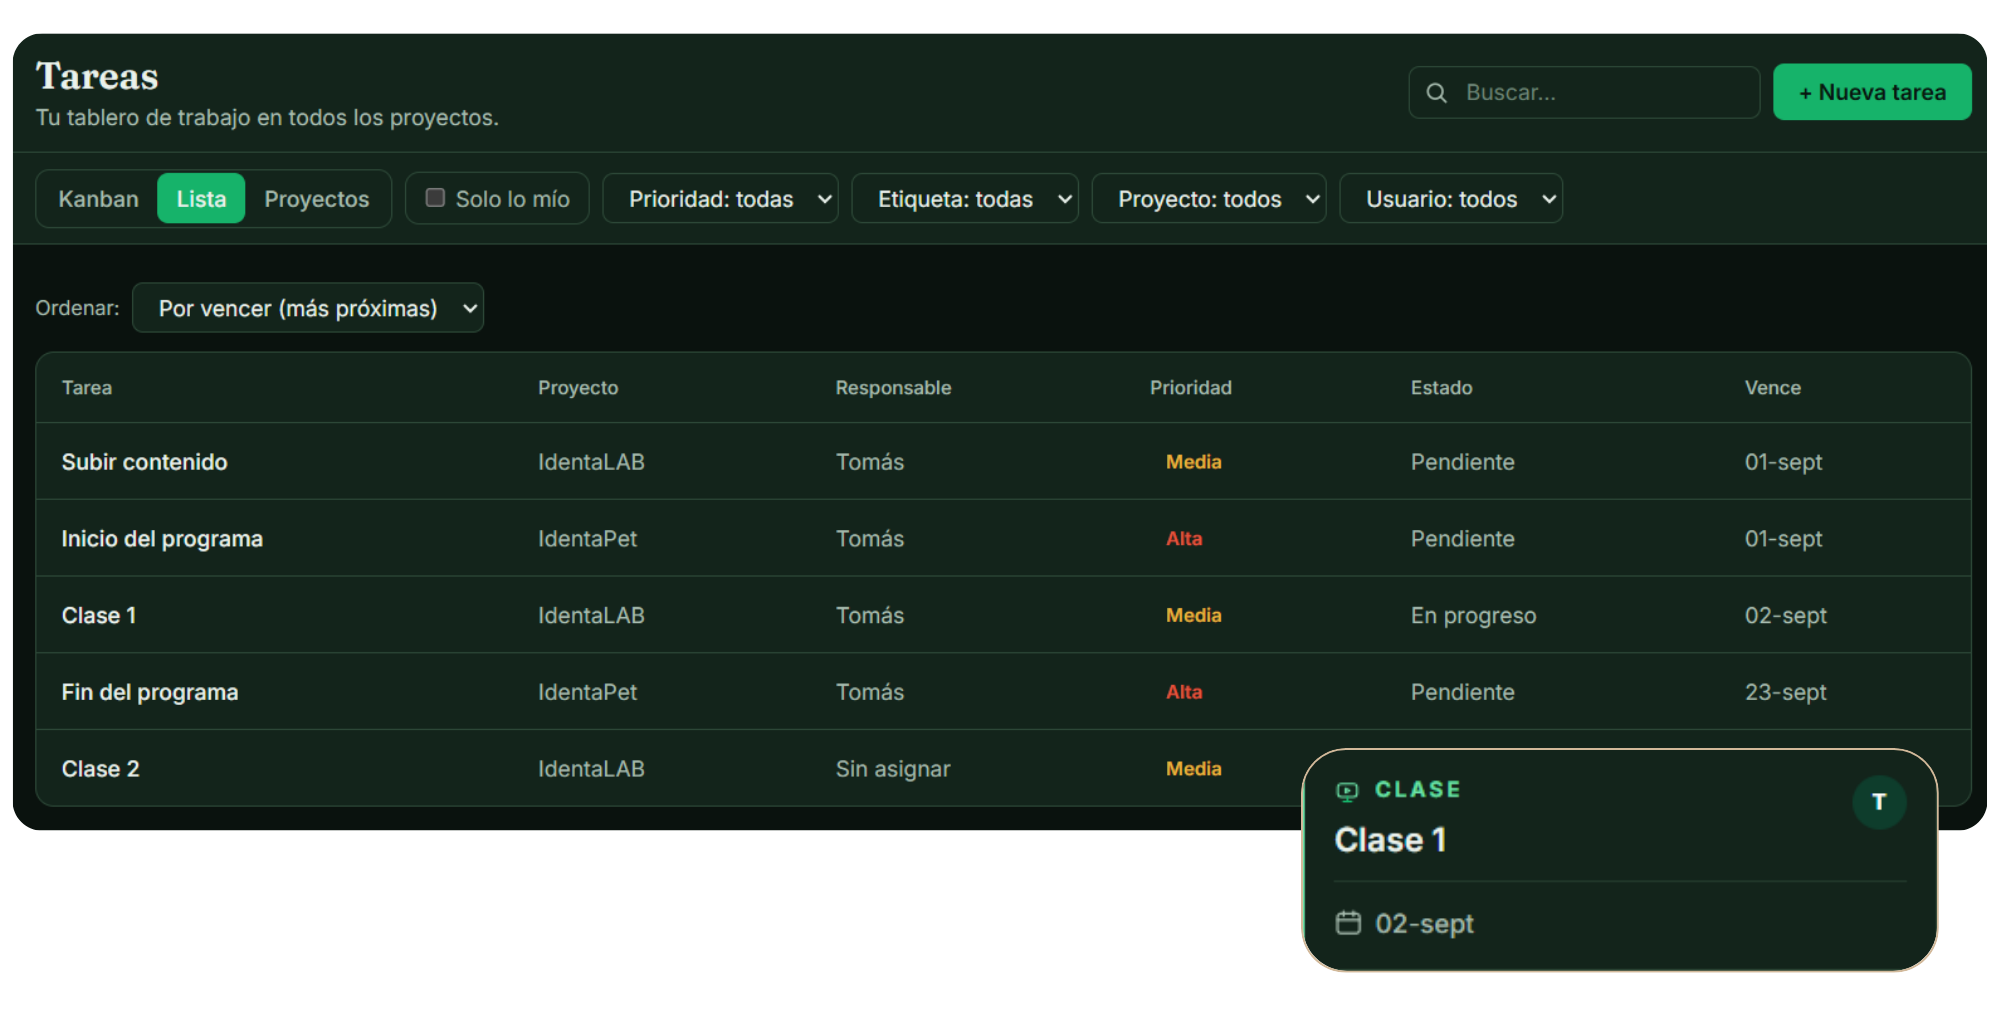Click the En progreso status cell
The width and height of the screenshot is (2000, 1027).
1473,616
